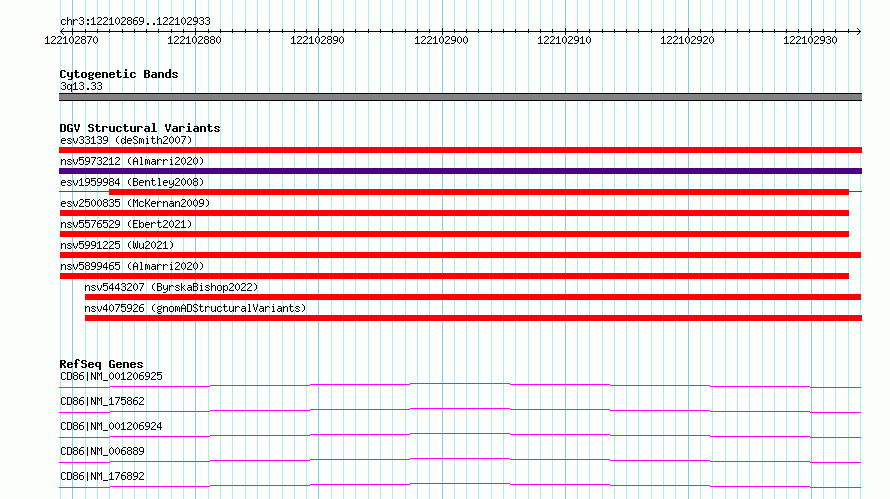890x499 pixels.
Task: Open variant nsv5899465 (Almarri2020) label
Action: [132, 266]
